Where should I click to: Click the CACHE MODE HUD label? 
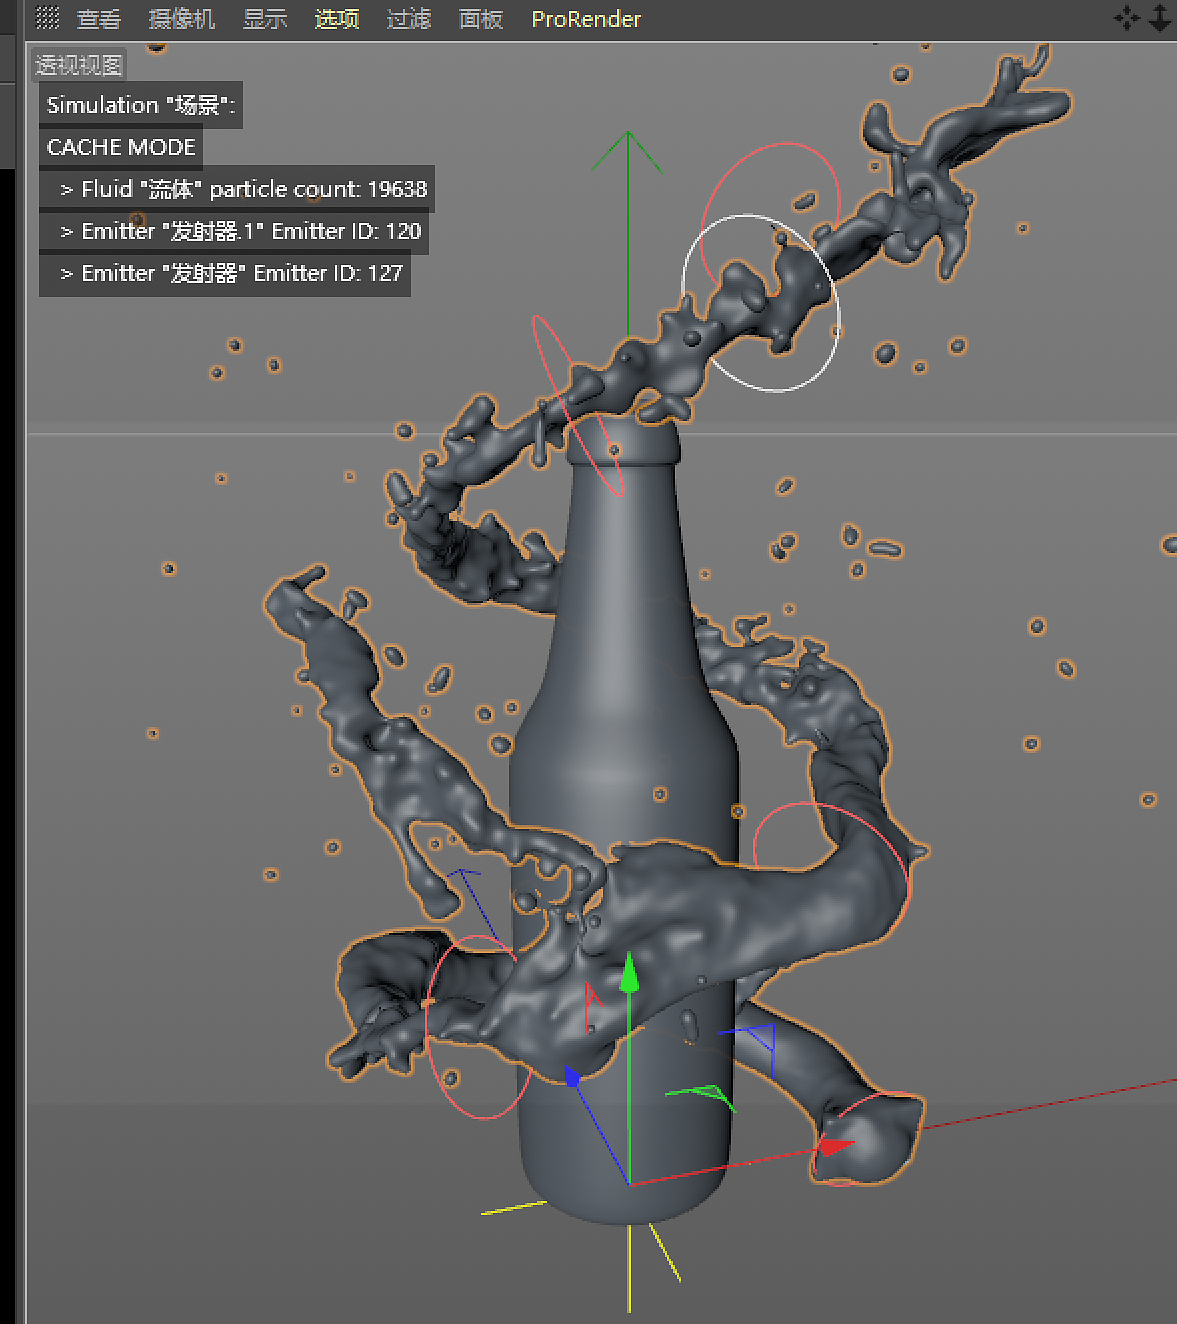[121, 147]
